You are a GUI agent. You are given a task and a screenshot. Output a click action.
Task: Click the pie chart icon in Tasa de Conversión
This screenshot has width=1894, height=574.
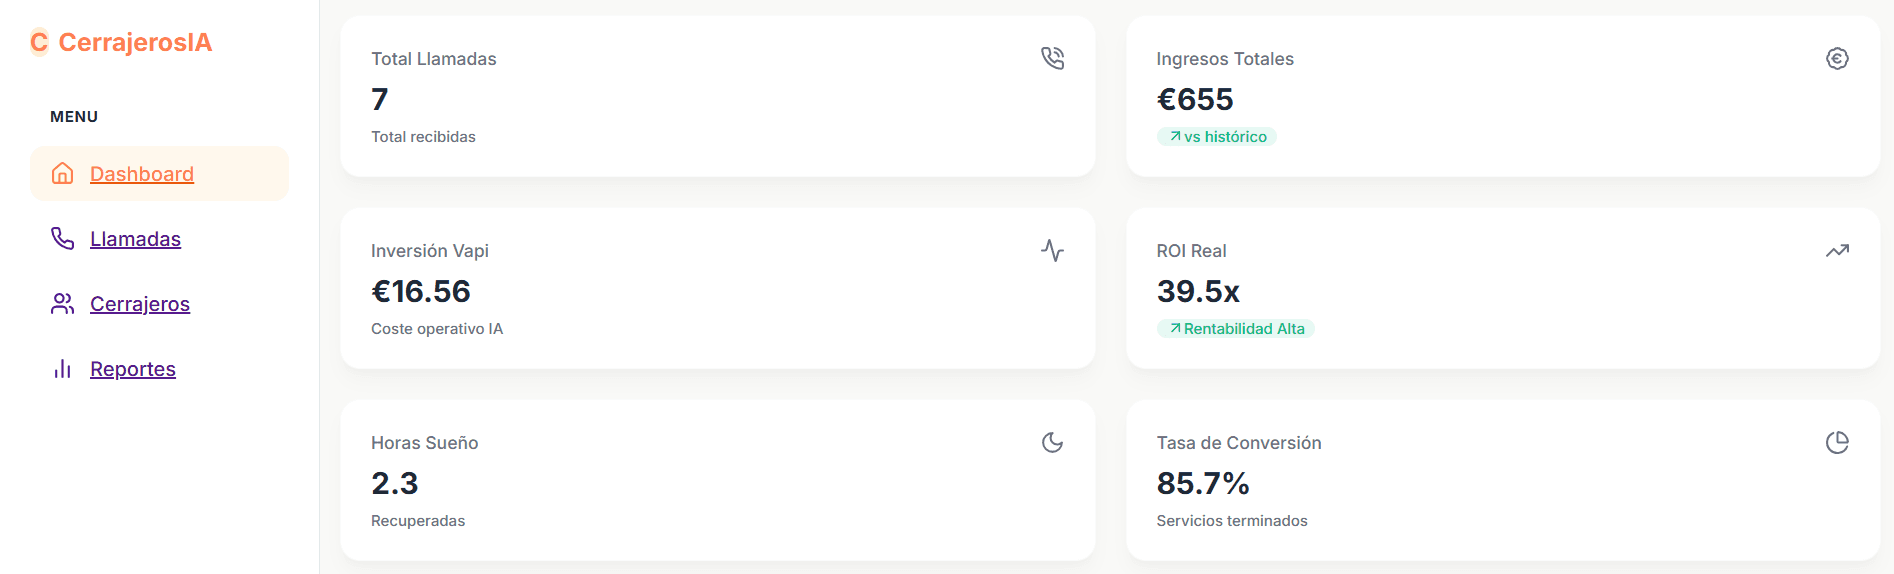click(1837, 442)
